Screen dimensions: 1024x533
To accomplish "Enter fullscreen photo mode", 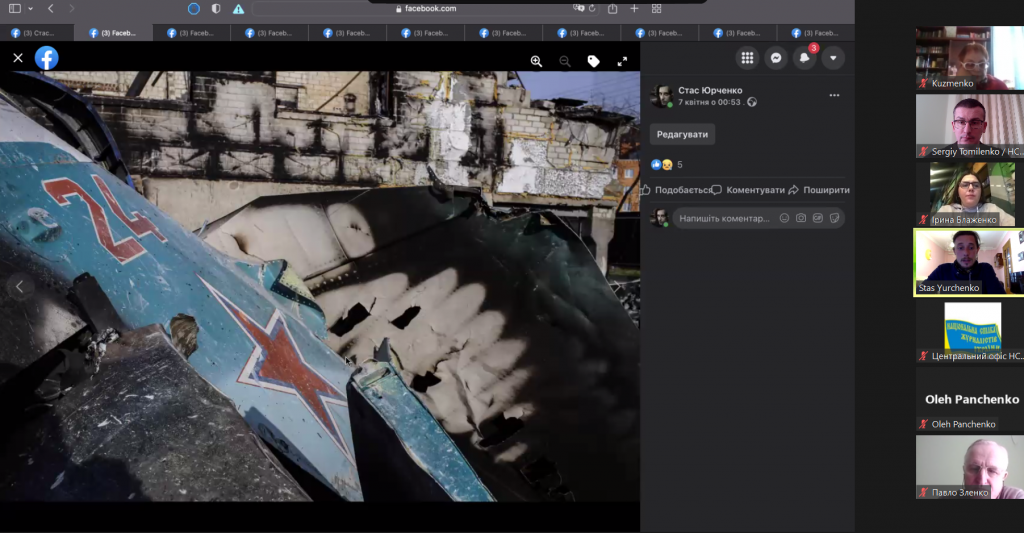I will (x=622, y=61).
